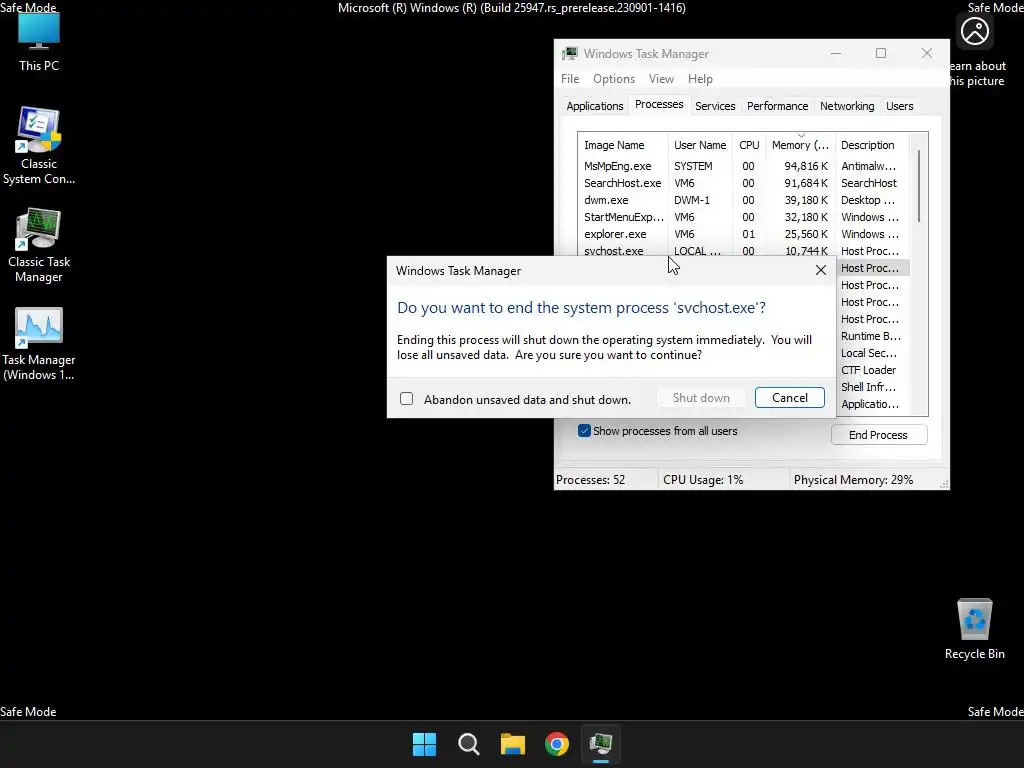Close the svchost confirmation dialog

point(821,270)
